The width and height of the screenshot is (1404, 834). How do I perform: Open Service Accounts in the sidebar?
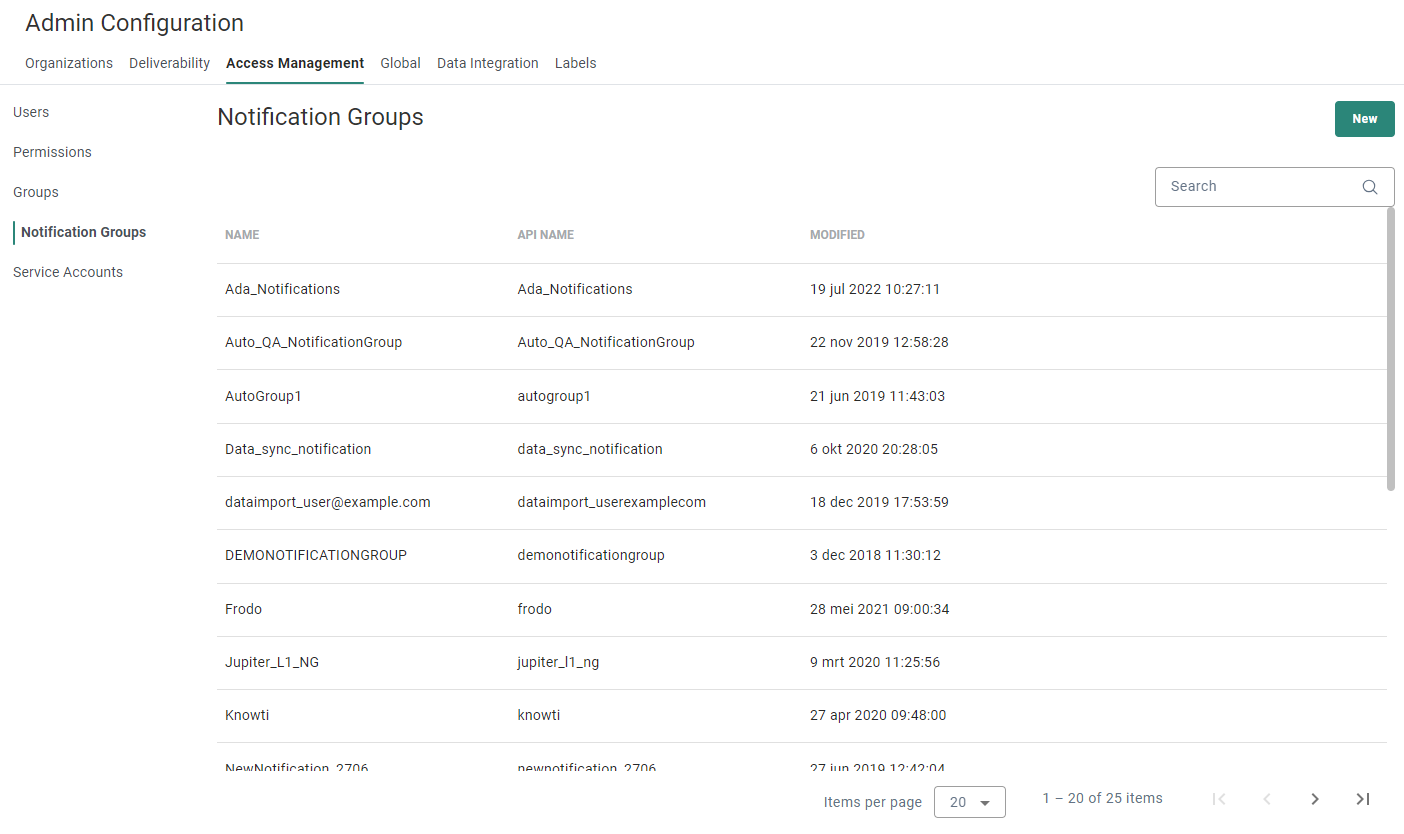pos(68,272)
